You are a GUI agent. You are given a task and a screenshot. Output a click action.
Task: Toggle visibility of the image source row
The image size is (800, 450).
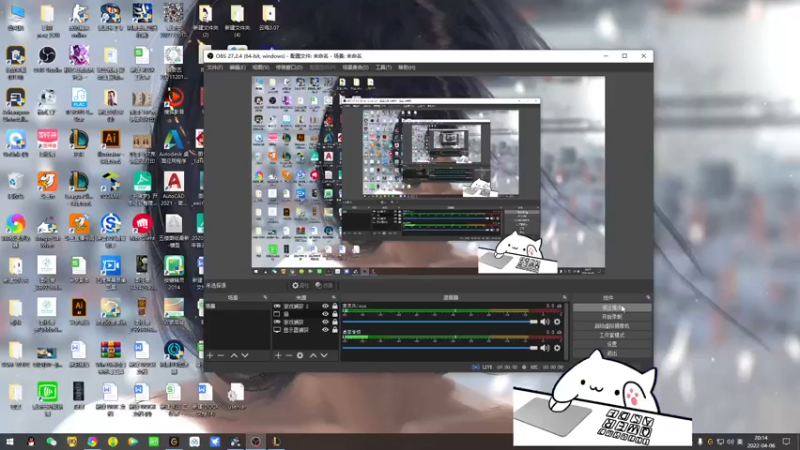tap(326, 314)
